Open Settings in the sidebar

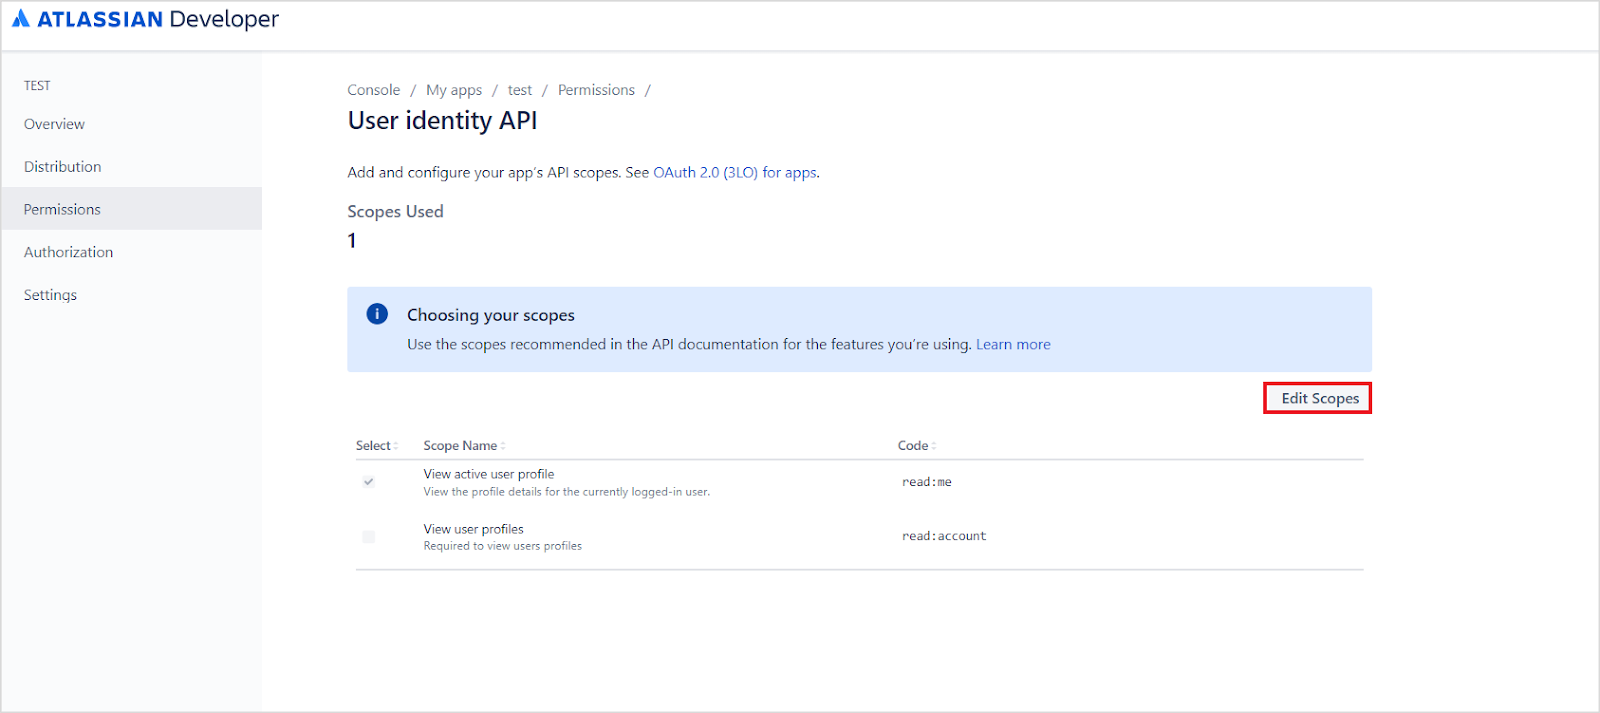pos(50,295)
